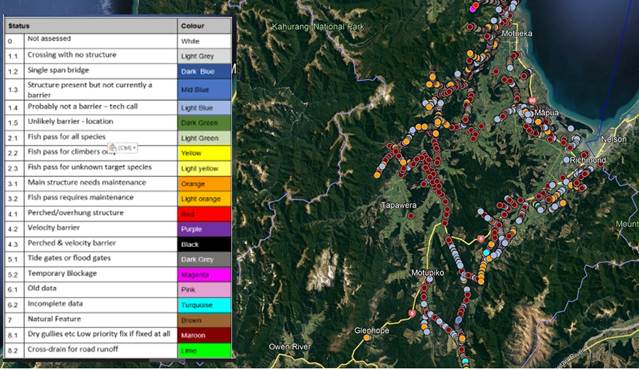Select the White colour cell
This screenshot has width=639, height=369.
204,41
